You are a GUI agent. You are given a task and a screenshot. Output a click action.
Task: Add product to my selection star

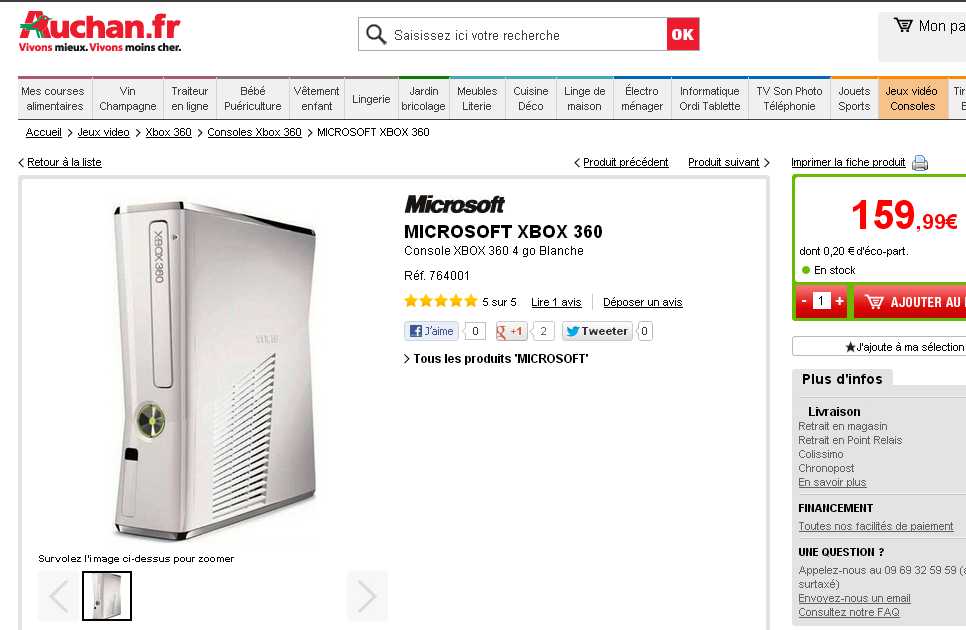click(x=904, y=347)
